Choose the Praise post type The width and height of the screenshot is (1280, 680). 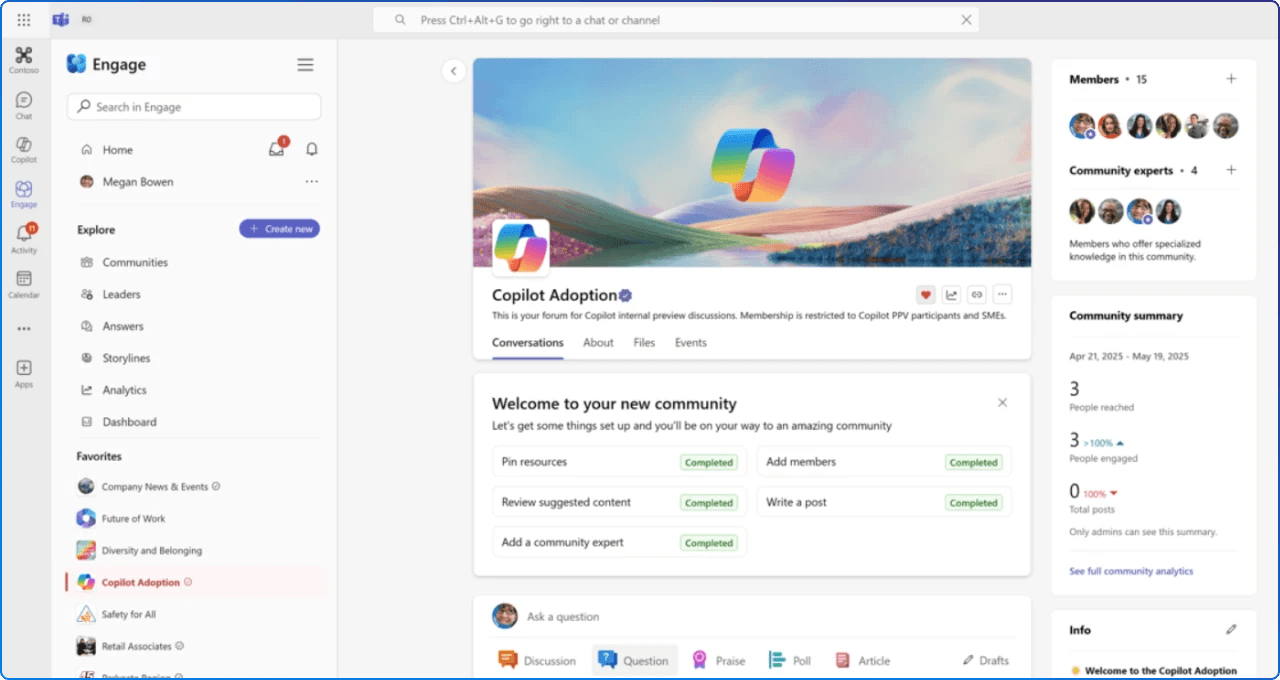point(719,660)
